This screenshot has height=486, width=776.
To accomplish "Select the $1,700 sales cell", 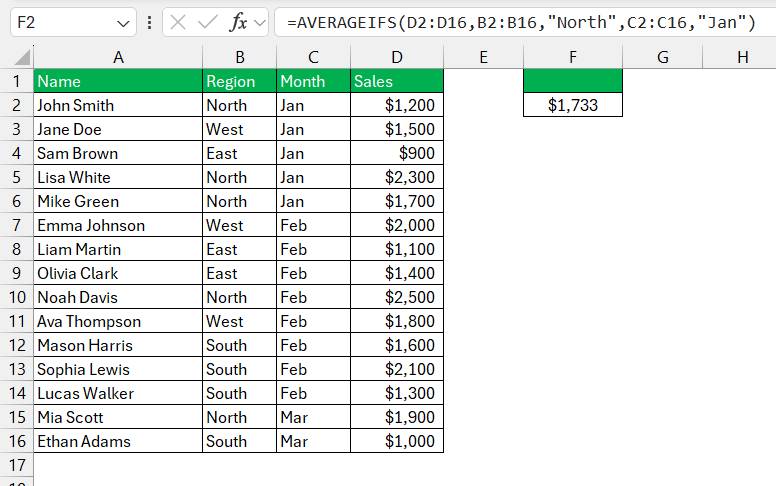I will click(397, 201).
